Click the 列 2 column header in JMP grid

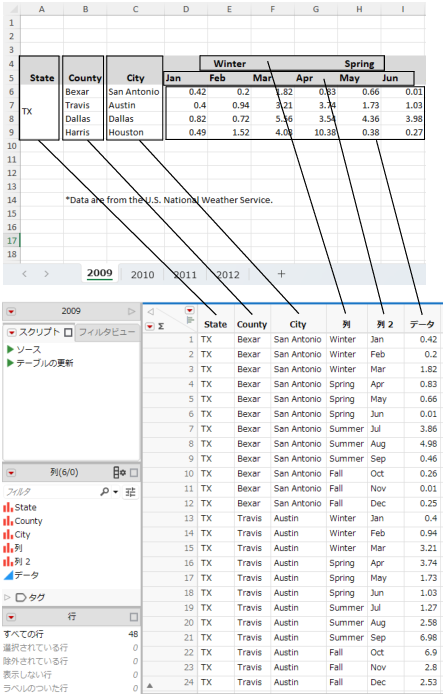(x=385, y=324)
